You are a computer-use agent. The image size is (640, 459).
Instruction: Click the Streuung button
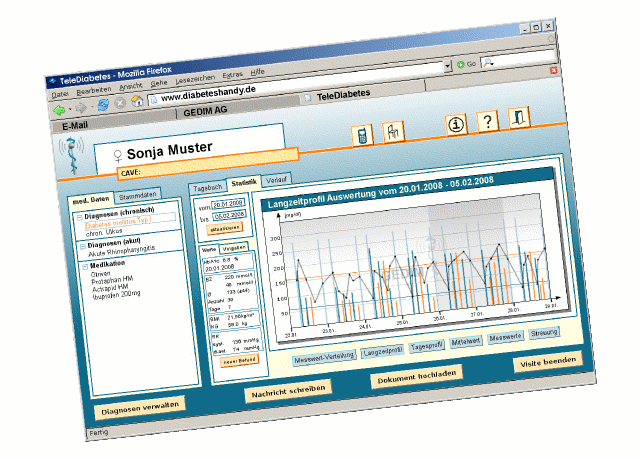(x=544, y=333)
